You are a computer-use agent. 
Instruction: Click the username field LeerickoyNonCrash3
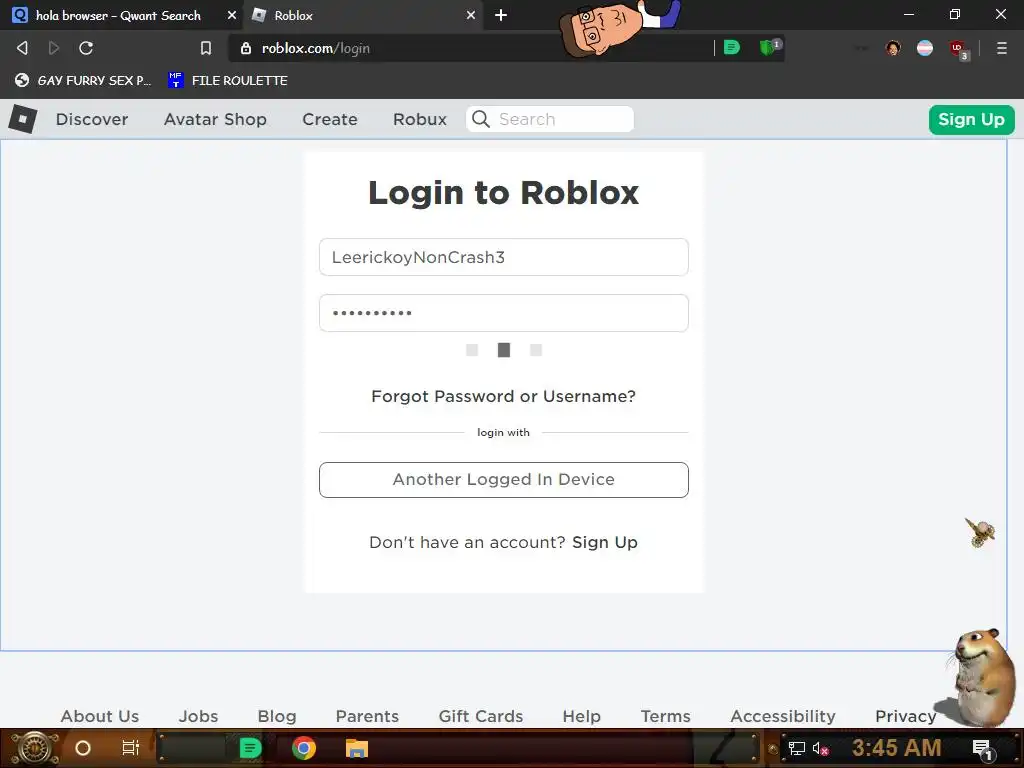click(x=504, y=257)
